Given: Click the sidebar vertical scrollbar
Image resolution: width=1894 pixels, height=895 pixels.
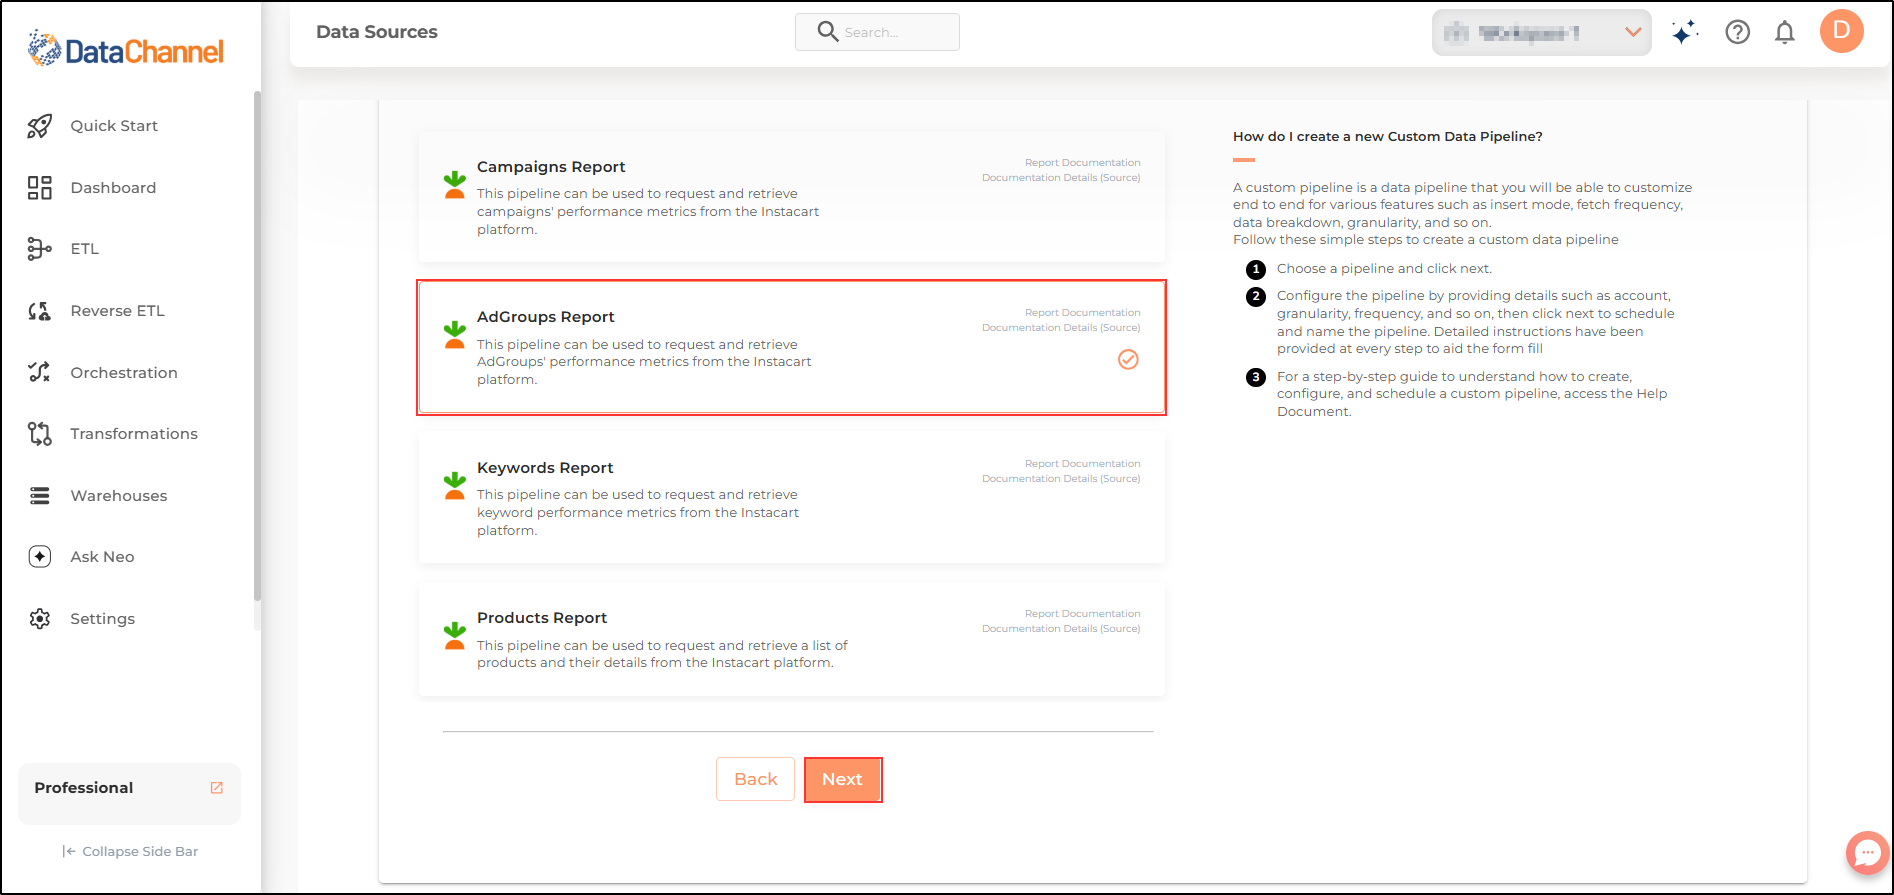Looking at the screenshot, I should [257, 345].
